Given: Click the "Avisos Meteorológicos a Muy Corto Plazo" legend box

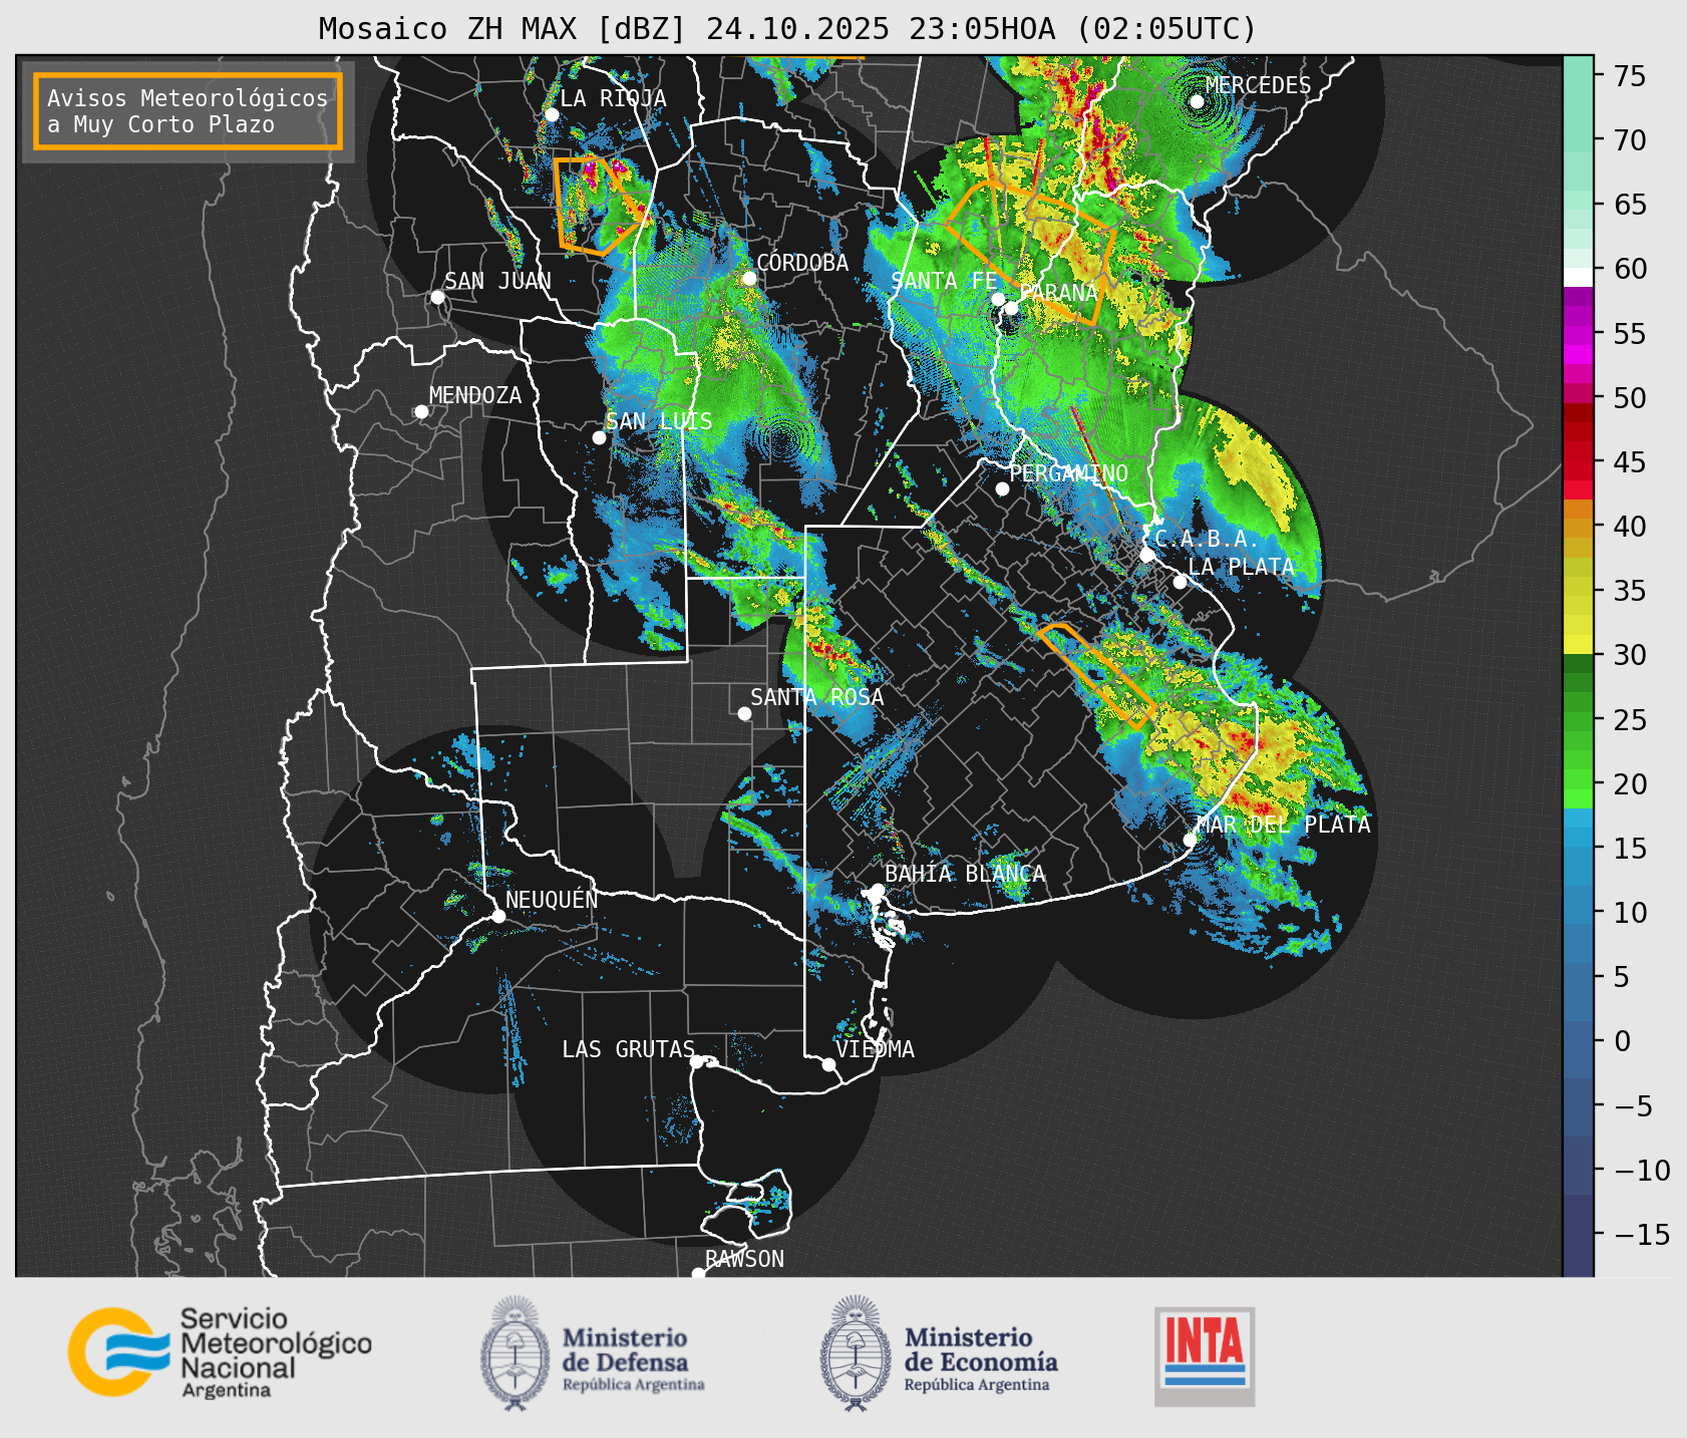Looking at the screenshot, I should tap(188, 111).
